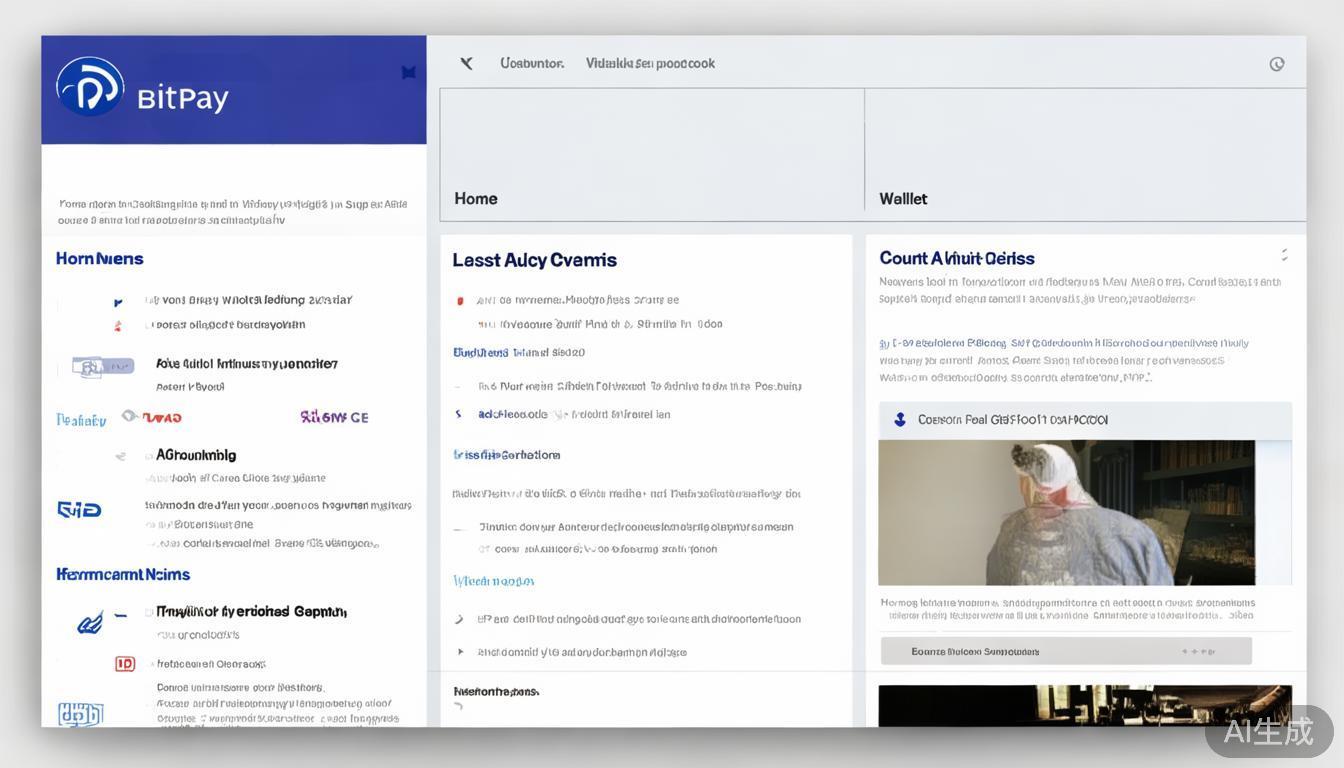Click the BitPay logo icon
Viewport: 1344px width, 768px height.
pos(90,87)
